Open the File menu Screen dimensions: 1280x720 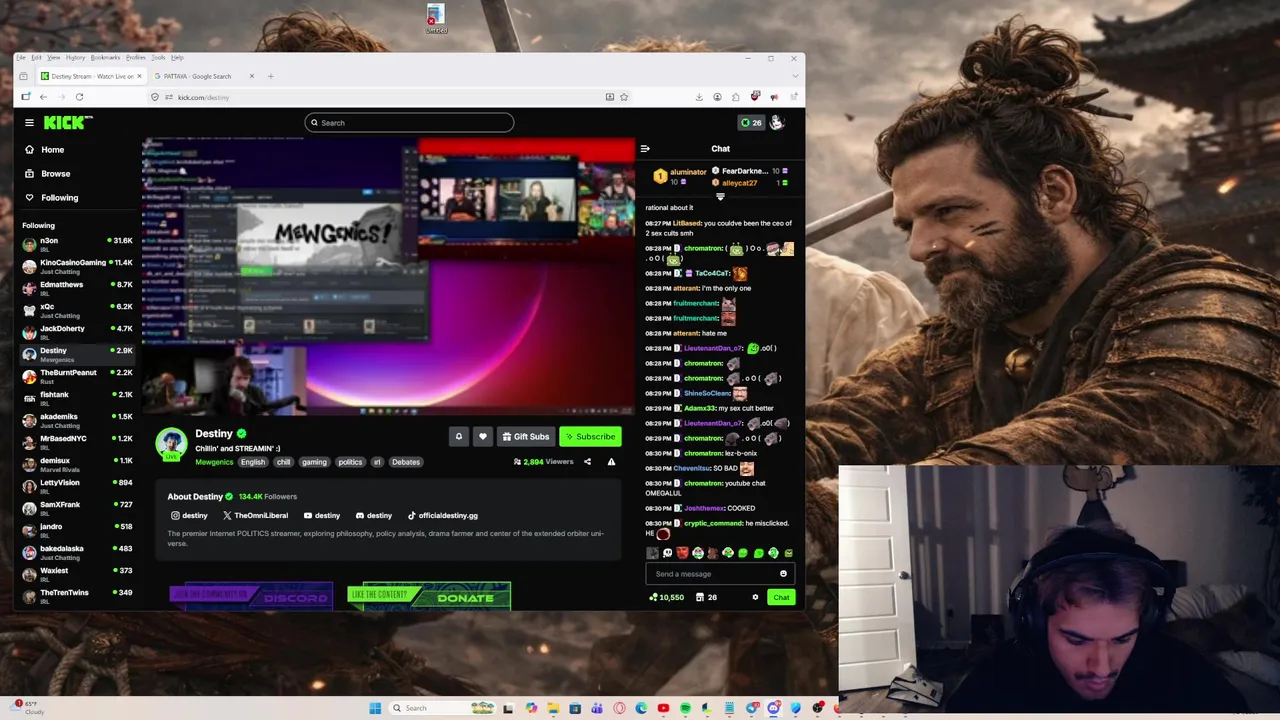[21, 57]
